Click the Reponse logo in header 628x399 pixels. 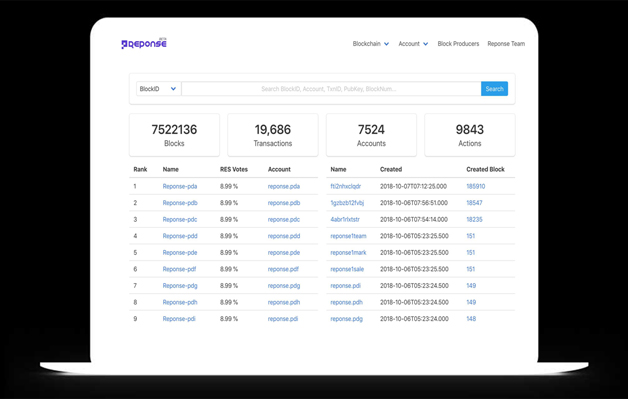tap(144, 44)
